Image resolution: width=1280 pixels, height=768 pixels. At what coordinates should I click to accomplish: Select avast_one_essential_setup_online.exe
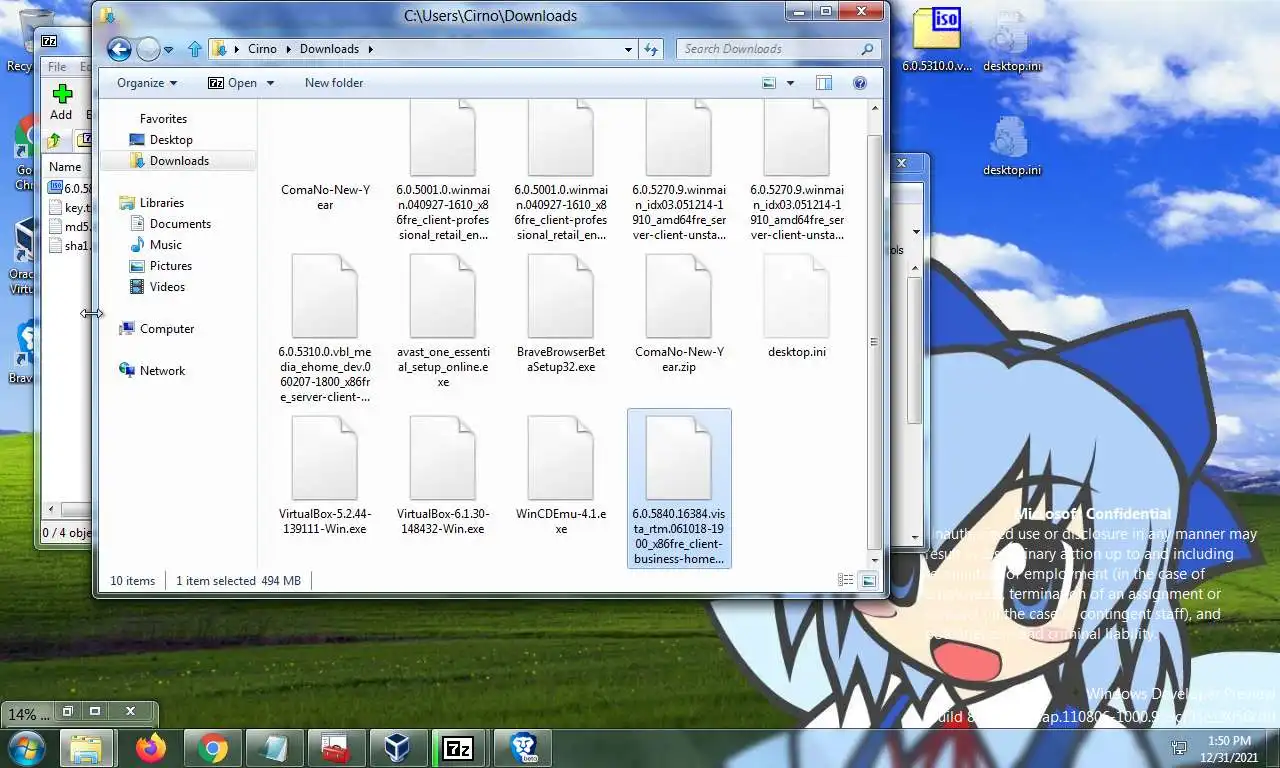click(x=443, y=320)
